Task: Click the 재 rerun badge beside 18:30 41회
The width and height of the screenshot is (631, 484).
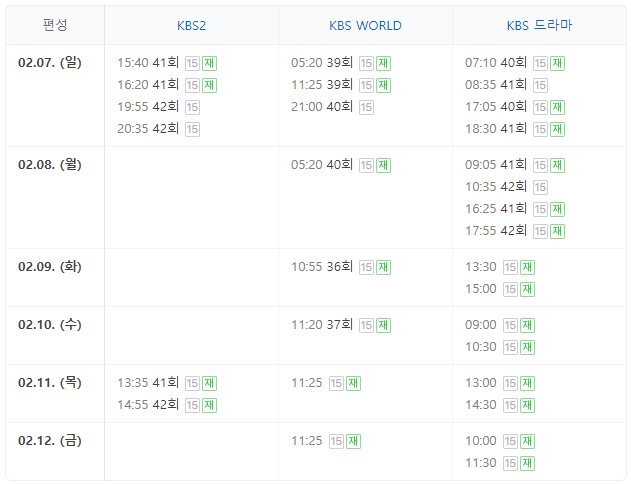Action: click(x=557, y=129)
